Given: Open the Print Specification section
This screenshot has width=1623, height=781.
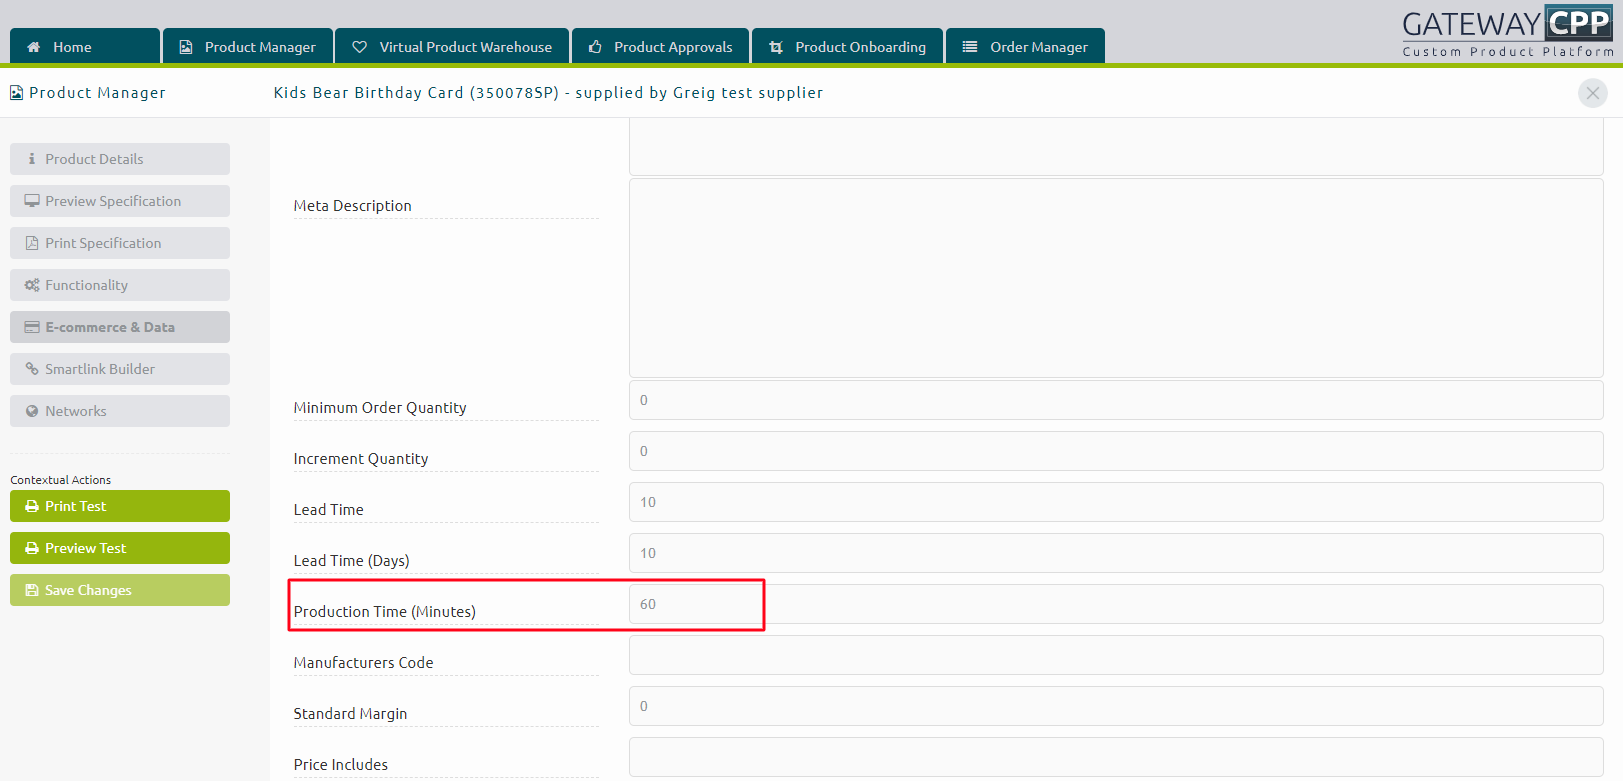Looking at the screenshot, I should (120, 243).
